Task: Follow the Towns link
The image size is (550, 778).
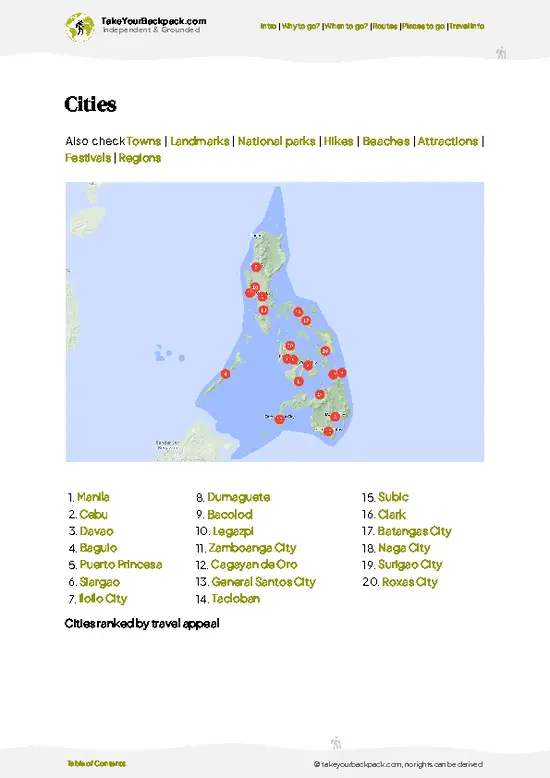Action: click(x=144, y=141)
